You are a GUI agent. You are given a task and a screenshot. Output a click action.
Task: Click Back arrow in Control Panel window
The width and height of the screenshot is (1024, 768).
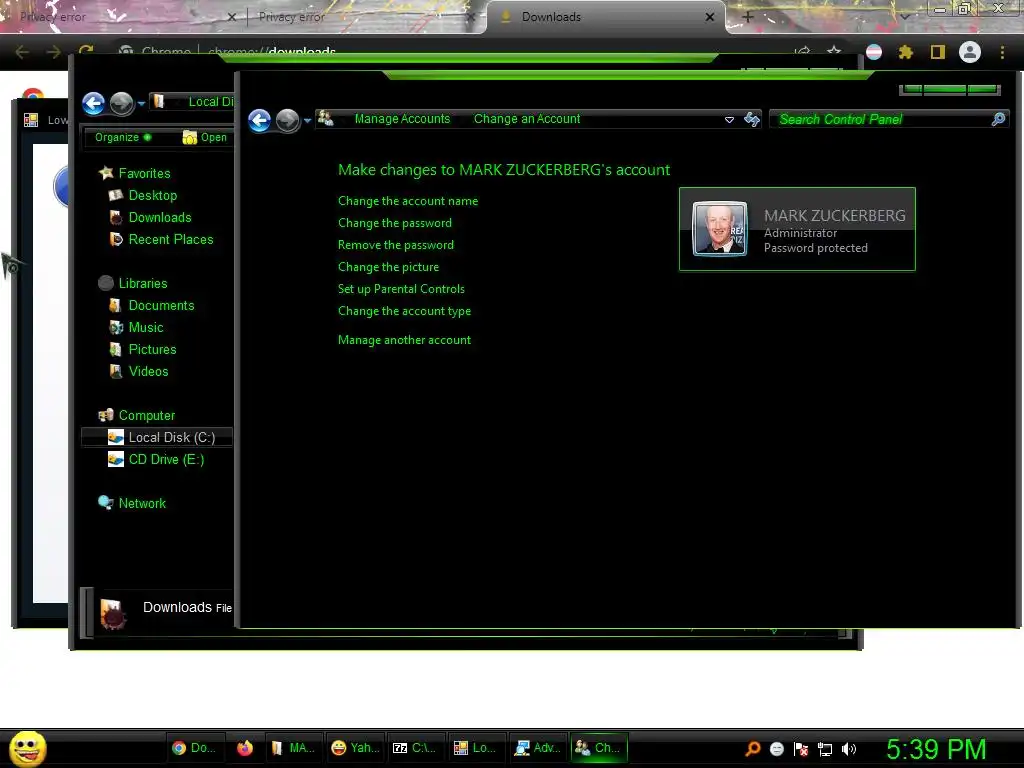[x=260, y=120]
